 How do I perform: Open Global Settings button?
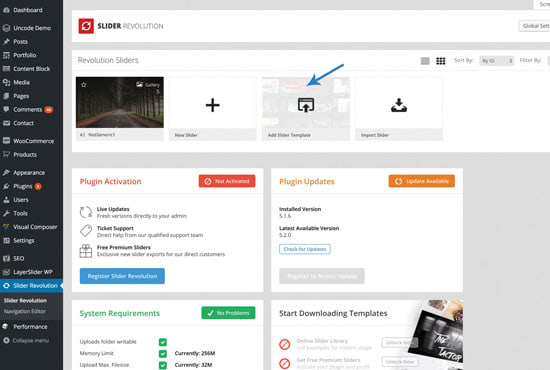click(x=535, y=26)
